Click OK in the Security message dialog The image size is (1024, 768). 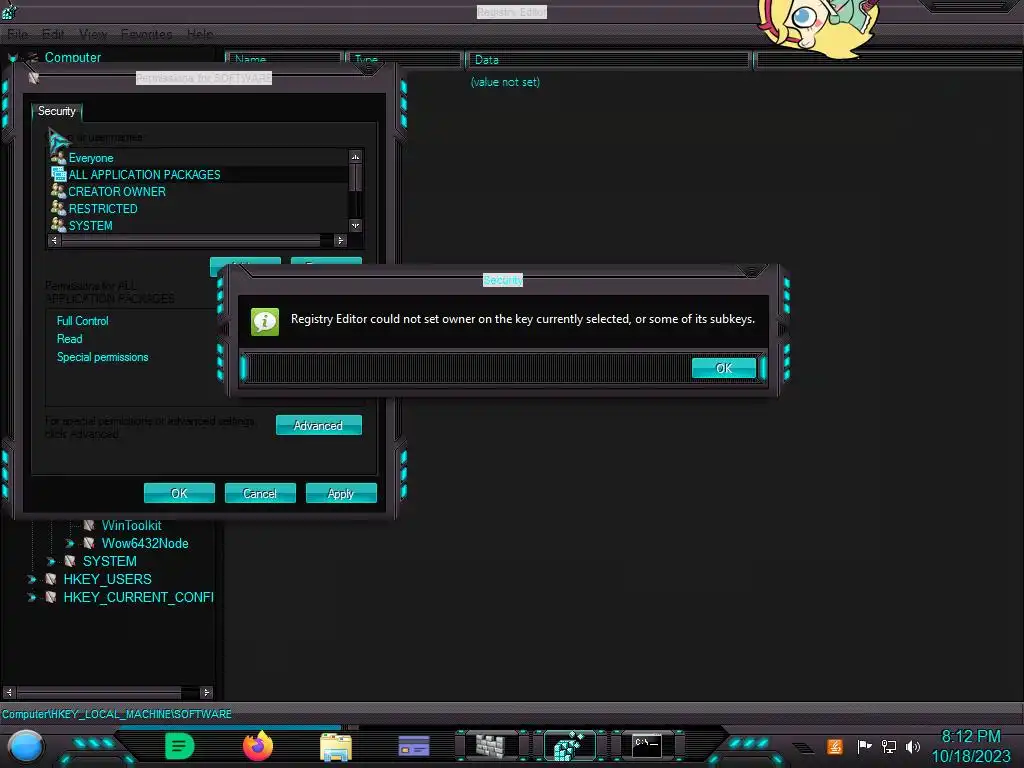724,368
